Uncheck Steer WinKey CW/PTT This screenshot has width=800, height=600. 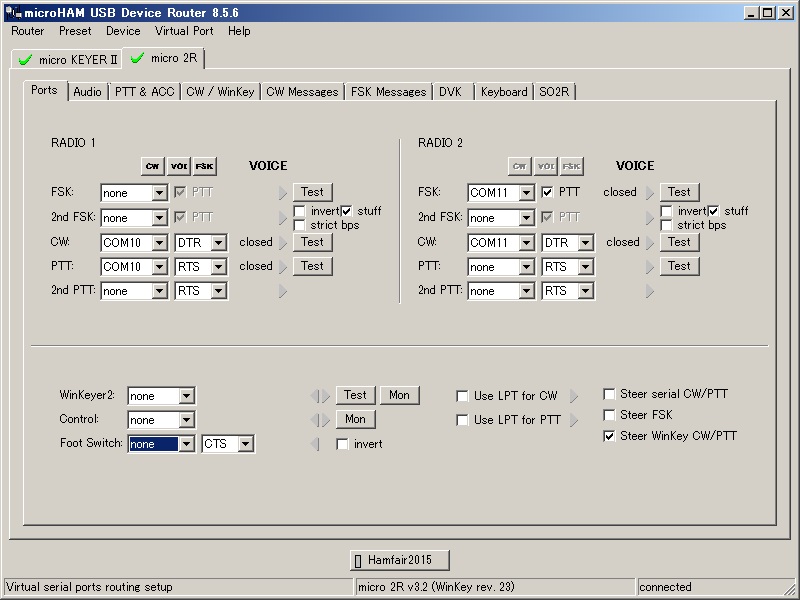click(609, 436)
